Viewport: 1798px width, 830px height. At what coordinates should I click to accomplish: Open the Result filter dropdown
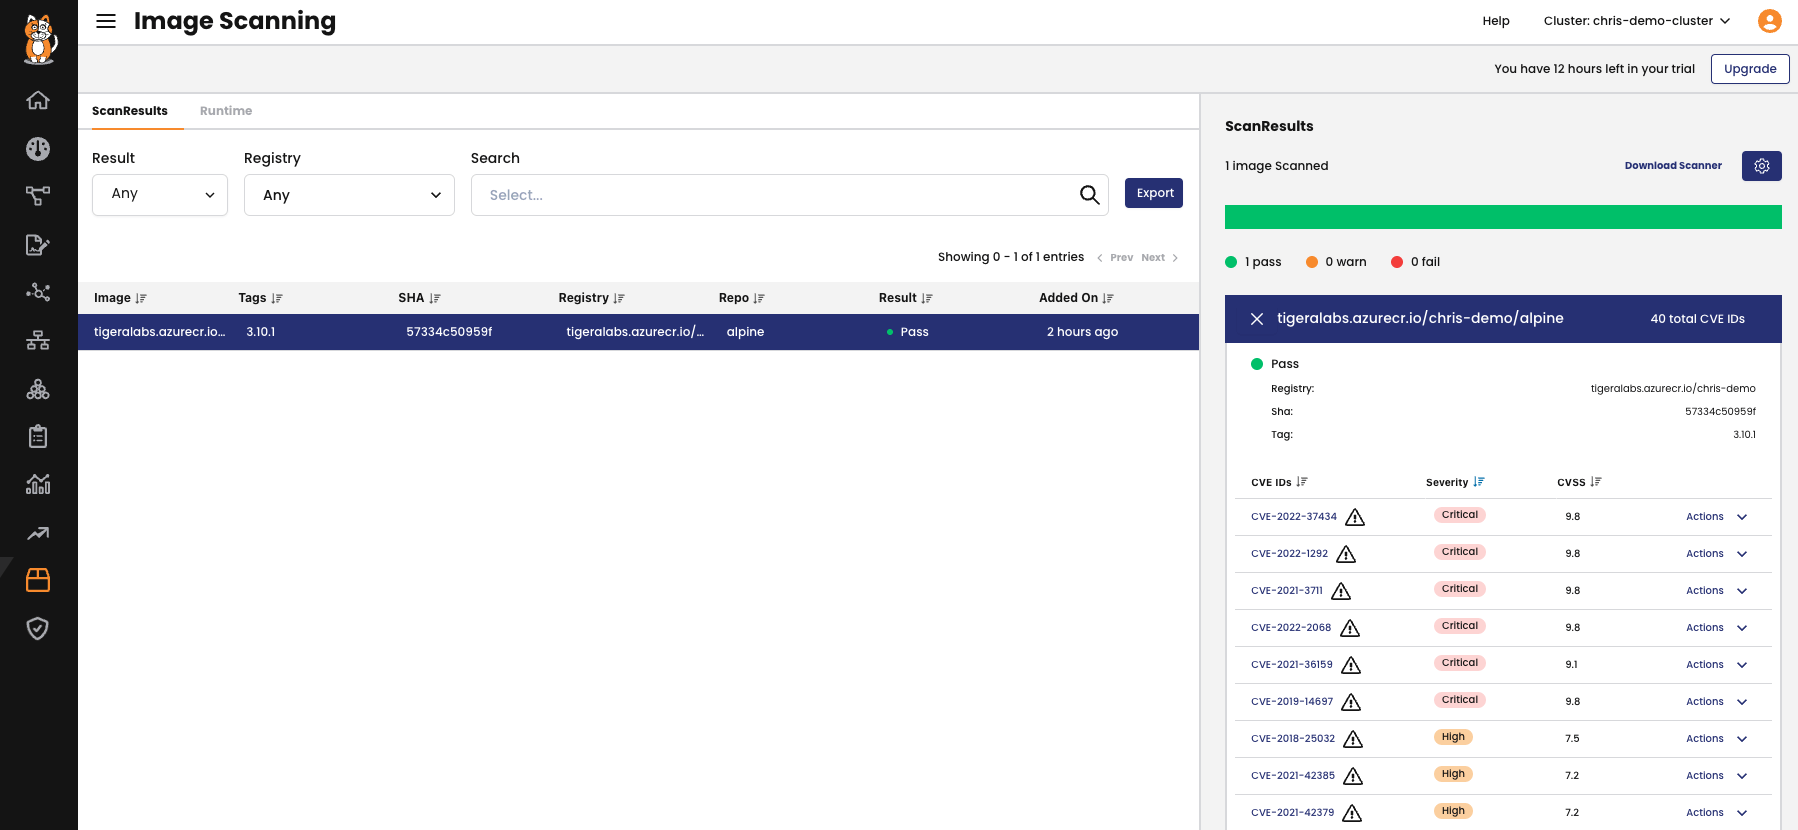pyautogui.click(x=160, y=195)
